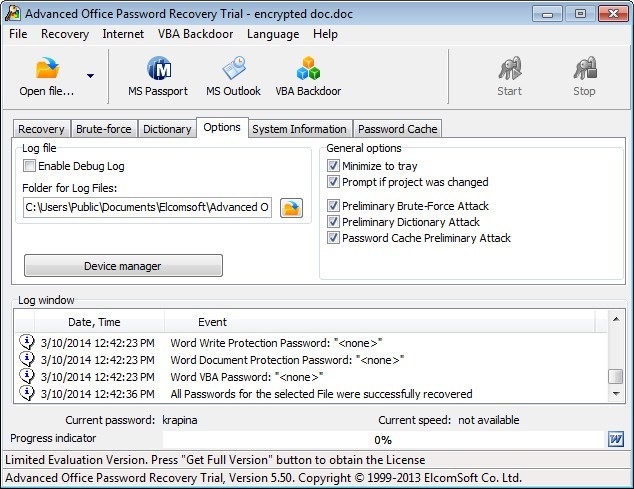Expand the Open file dropdown arrow
This screenshot has width=634, height=489.
[90, 76]
